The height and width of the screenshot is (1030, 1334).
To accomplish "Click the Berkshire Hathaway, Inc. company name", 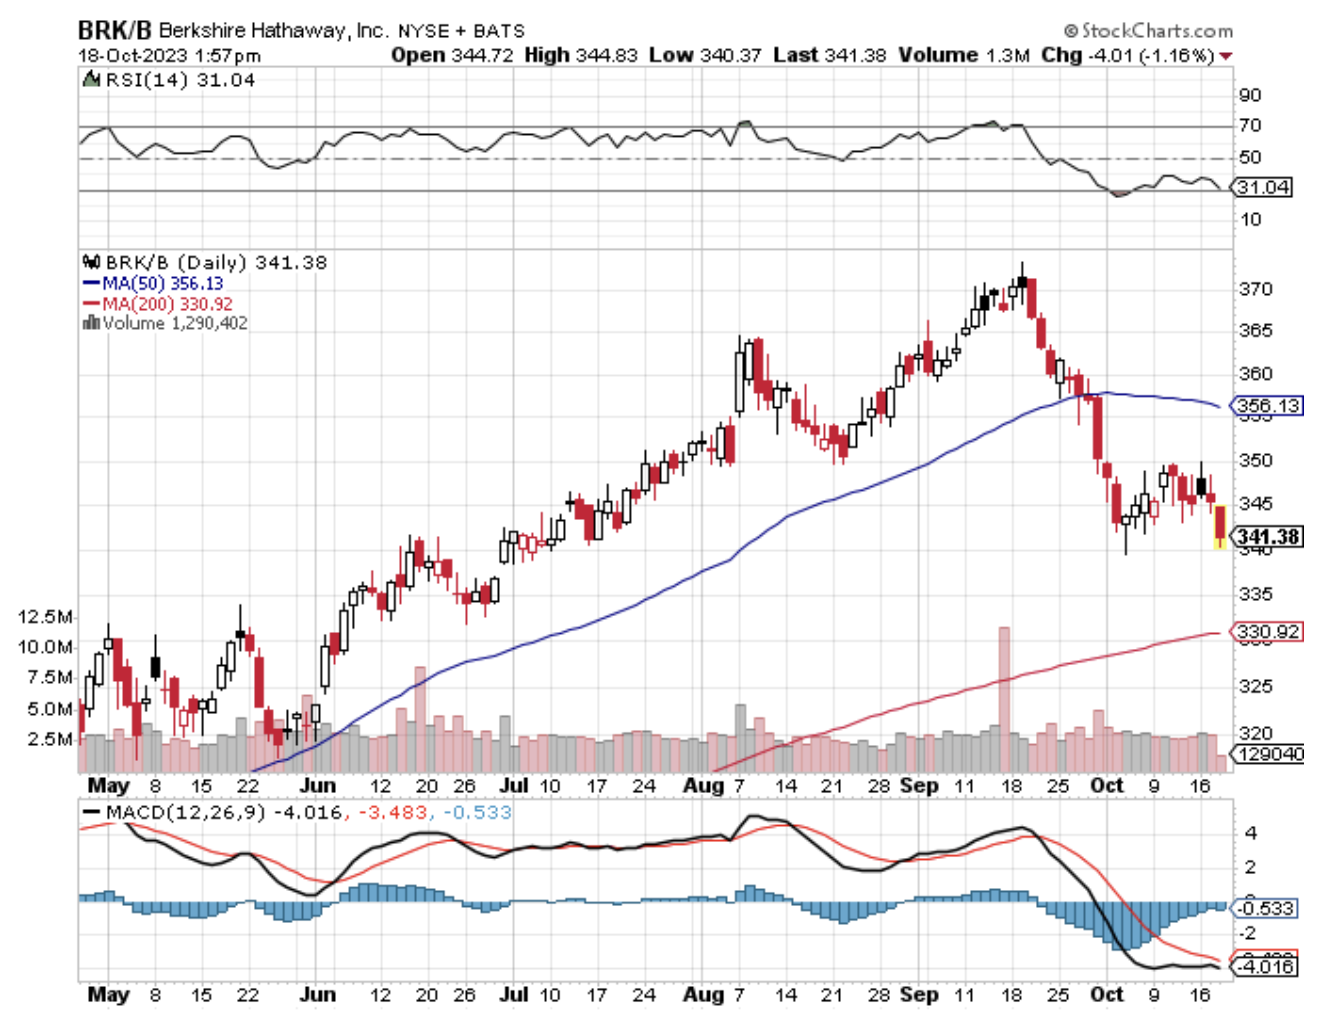I will pos(272,31).
